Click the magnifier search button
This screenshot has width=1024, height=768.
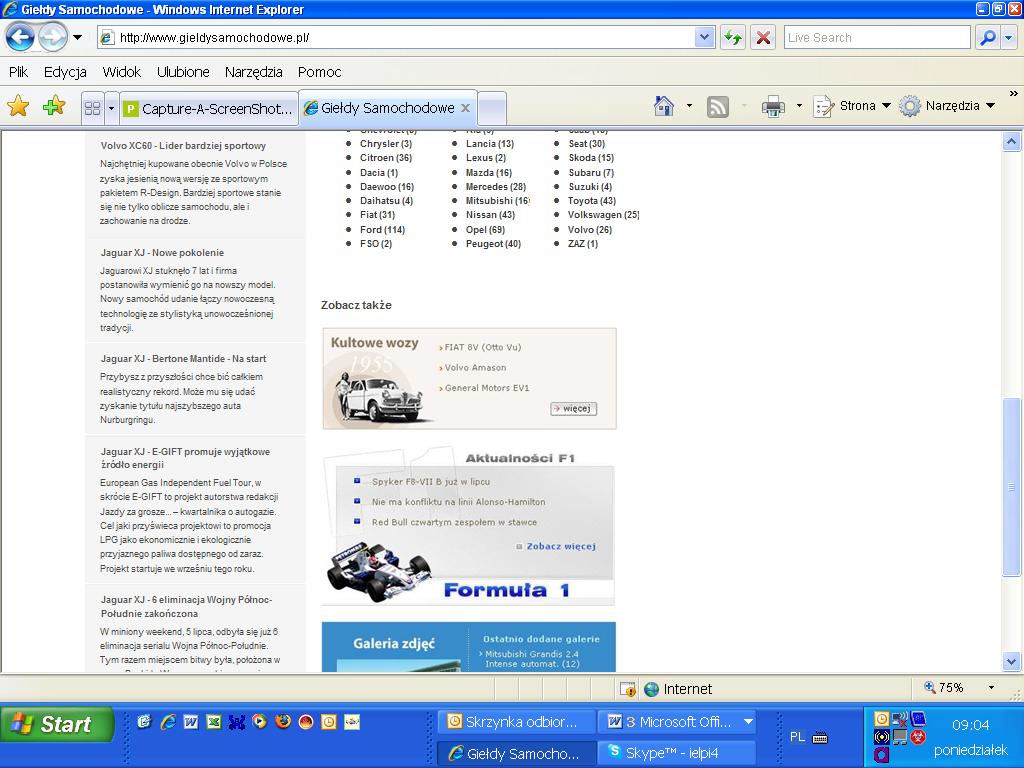(987, 37)
